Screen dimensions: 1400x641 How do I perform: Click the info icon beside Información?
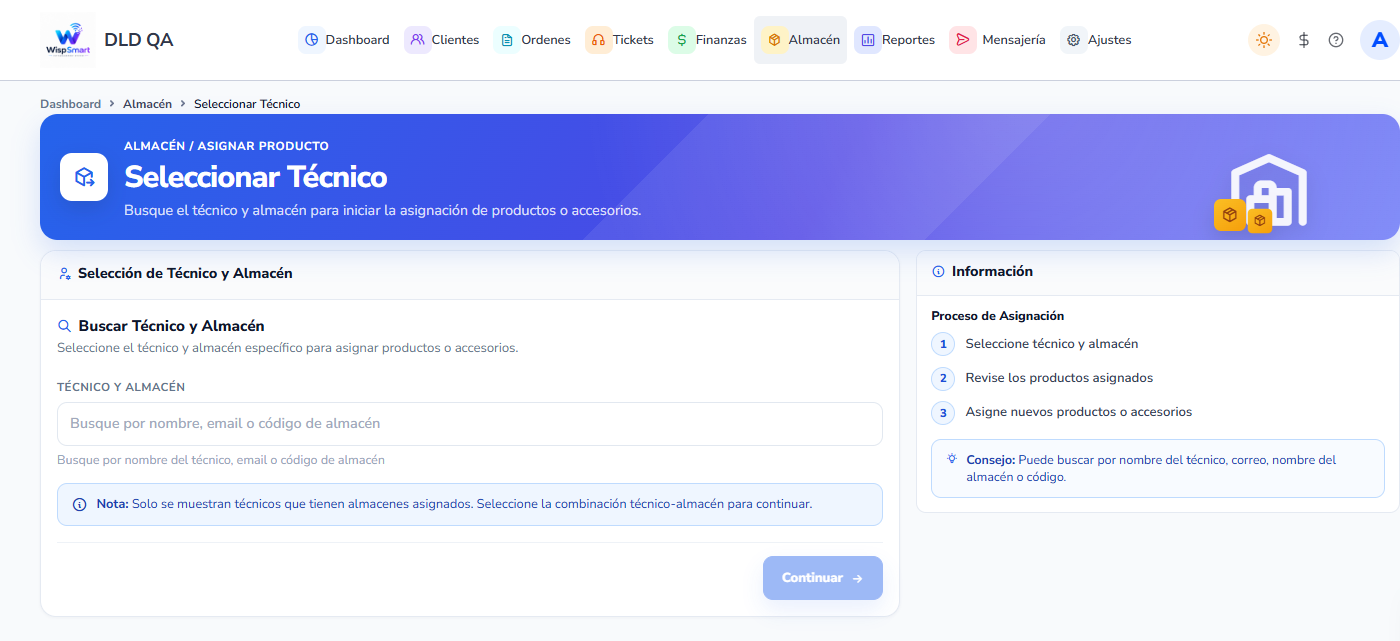[x=938, y=271]
